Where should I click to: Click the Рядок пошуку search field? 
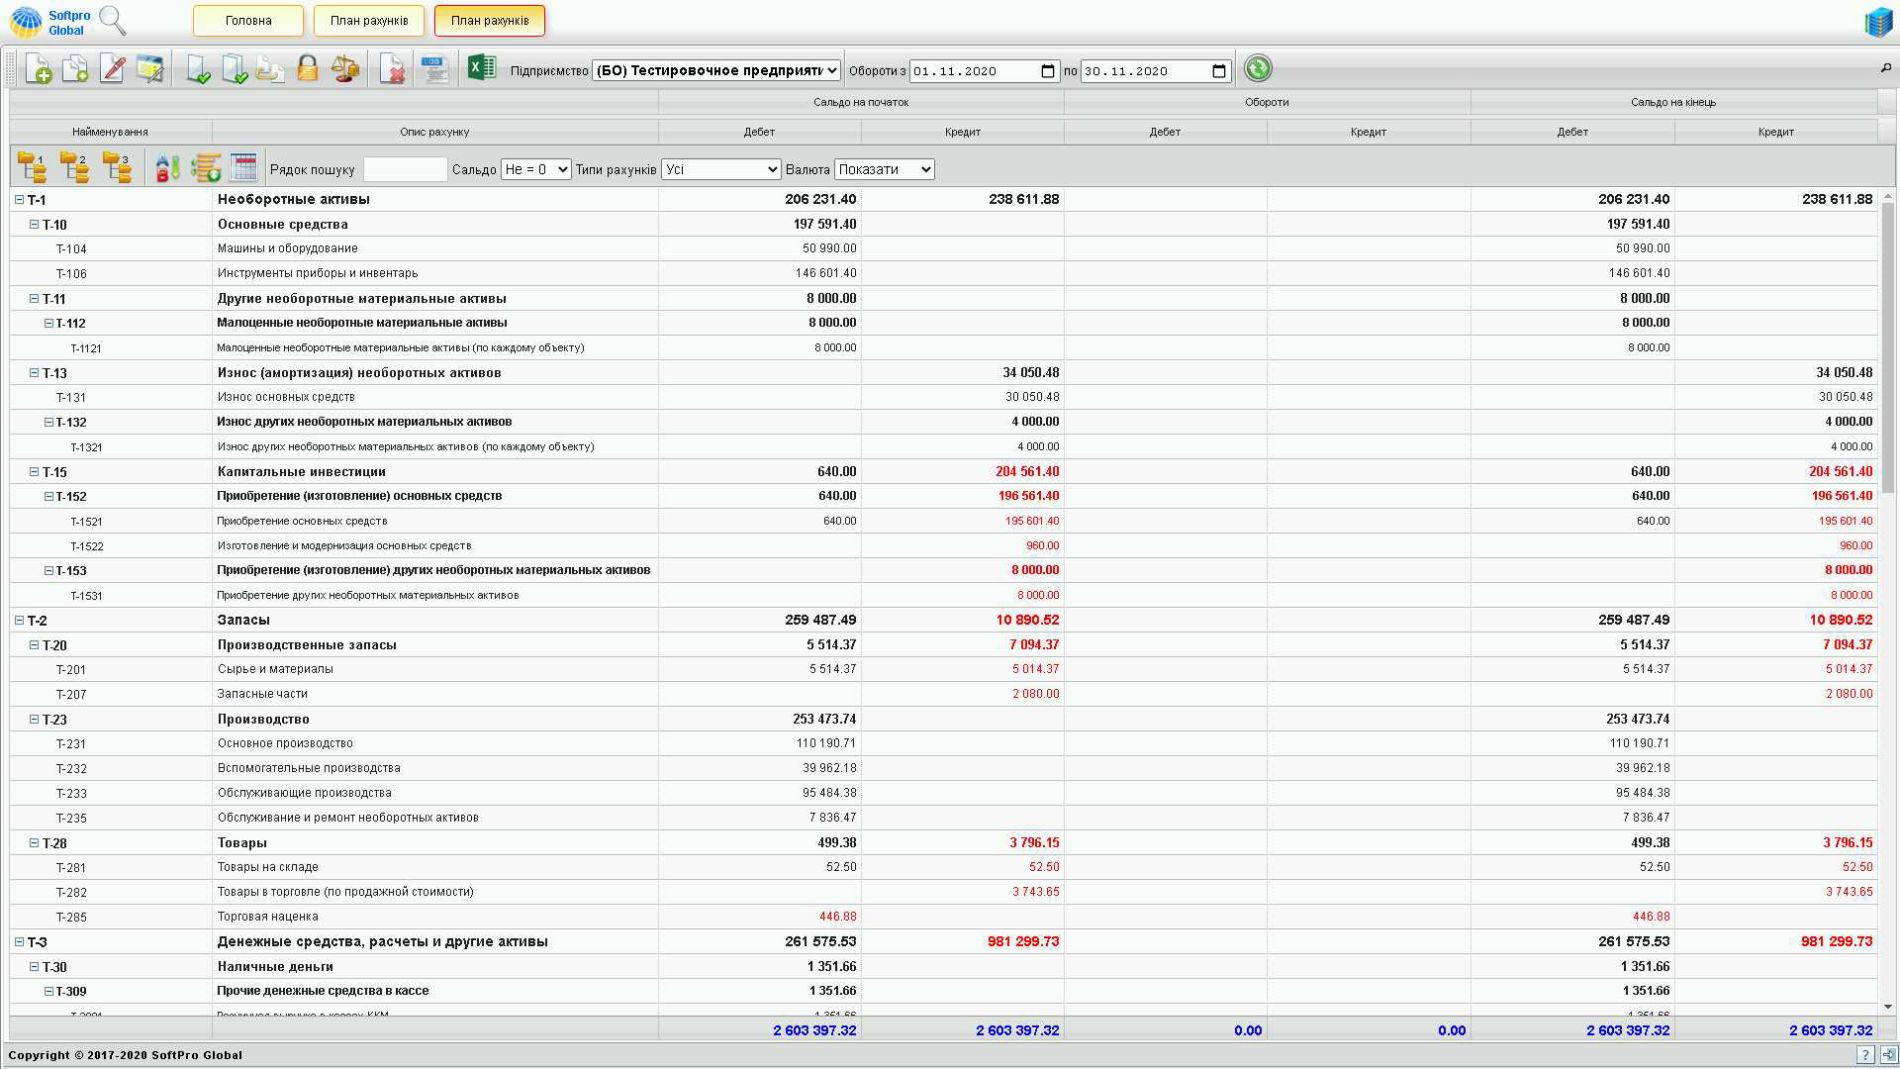[x=405, y=170]
